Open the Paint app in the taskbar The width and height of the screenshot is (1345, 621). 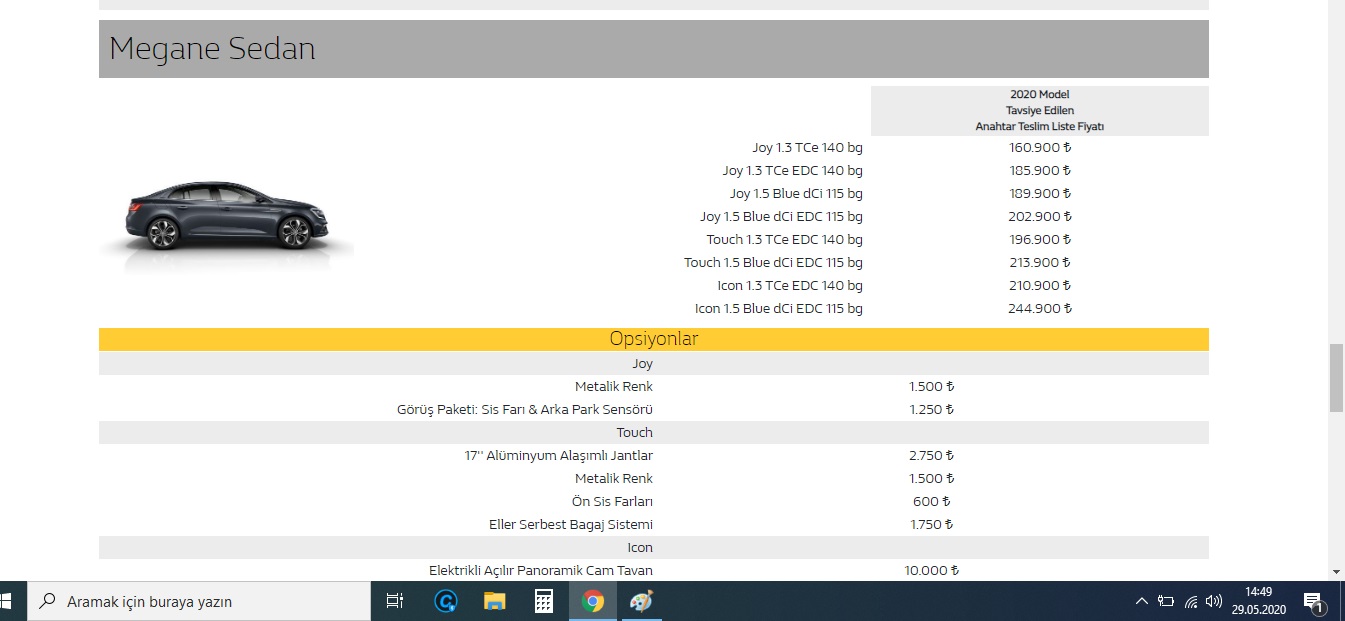[x=641, y=601]
